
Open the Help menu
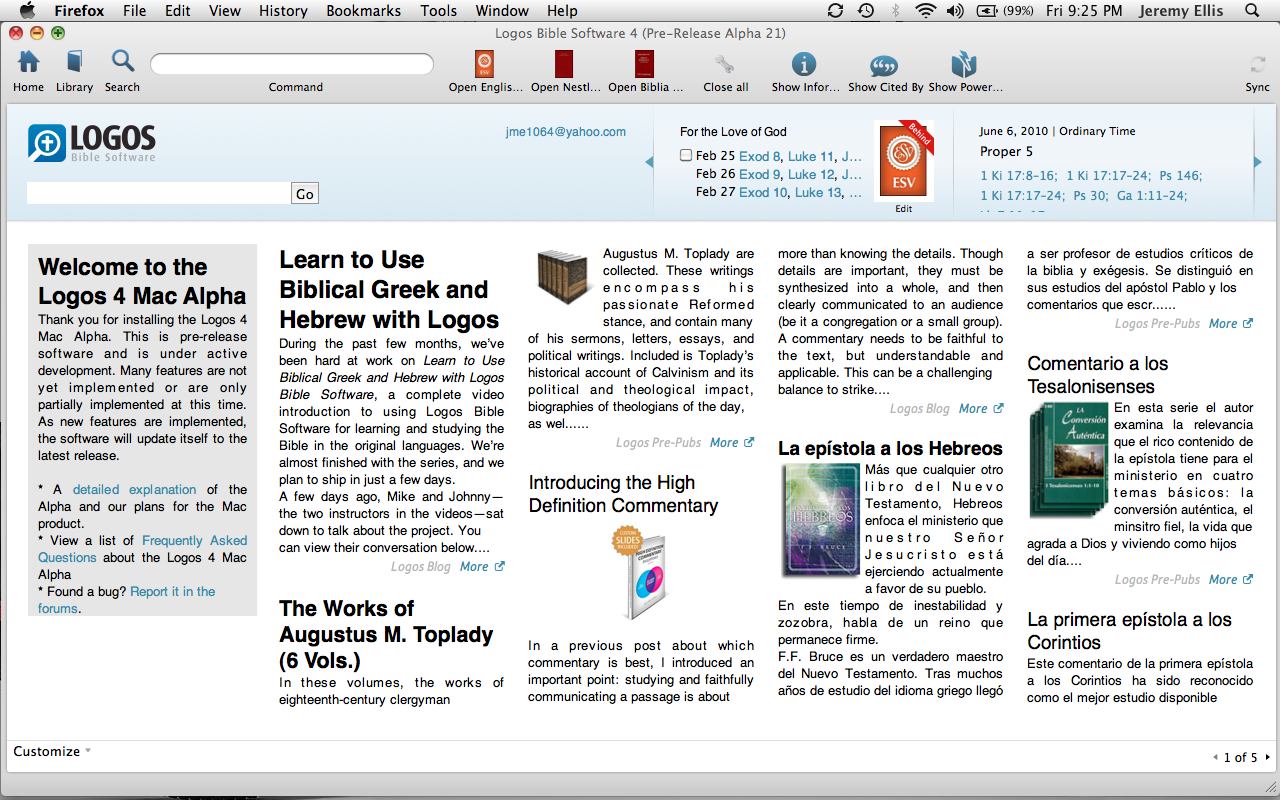tap(562, 11)
